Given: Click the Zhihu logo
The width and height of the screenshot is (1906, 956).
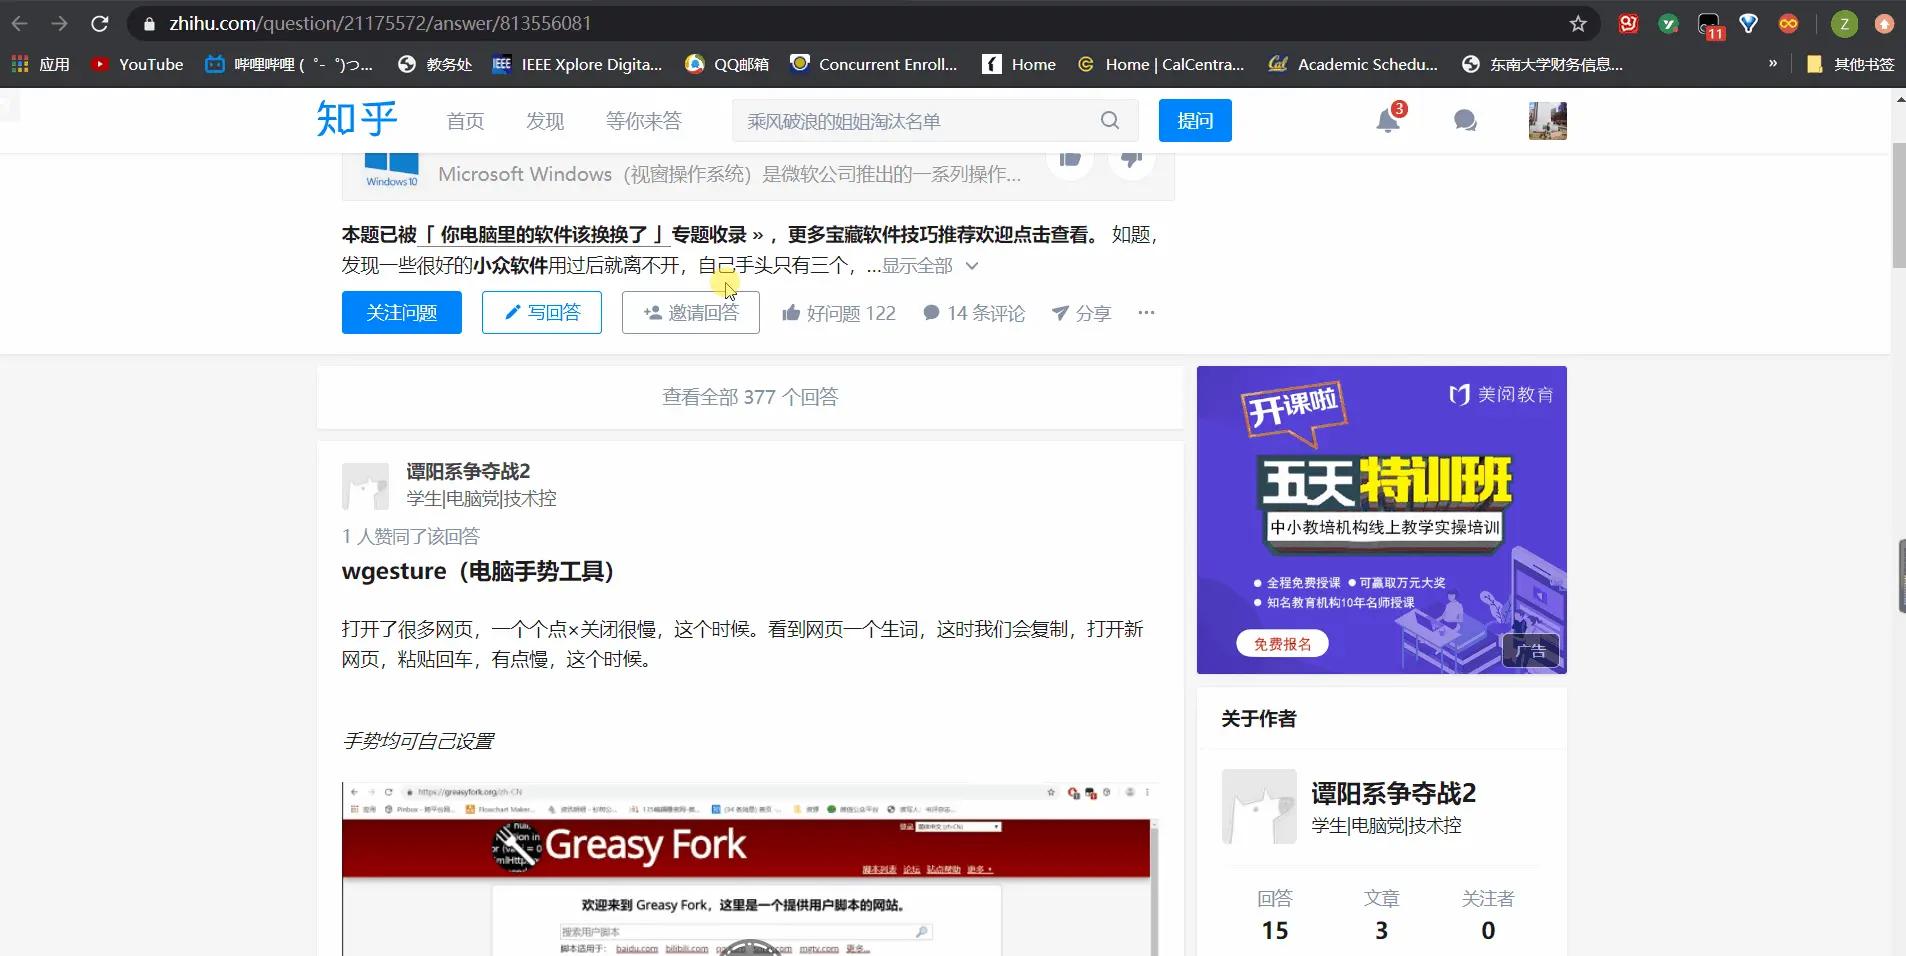Looking at the screenshot, I should pyautogui.click(x=356, y=118).
